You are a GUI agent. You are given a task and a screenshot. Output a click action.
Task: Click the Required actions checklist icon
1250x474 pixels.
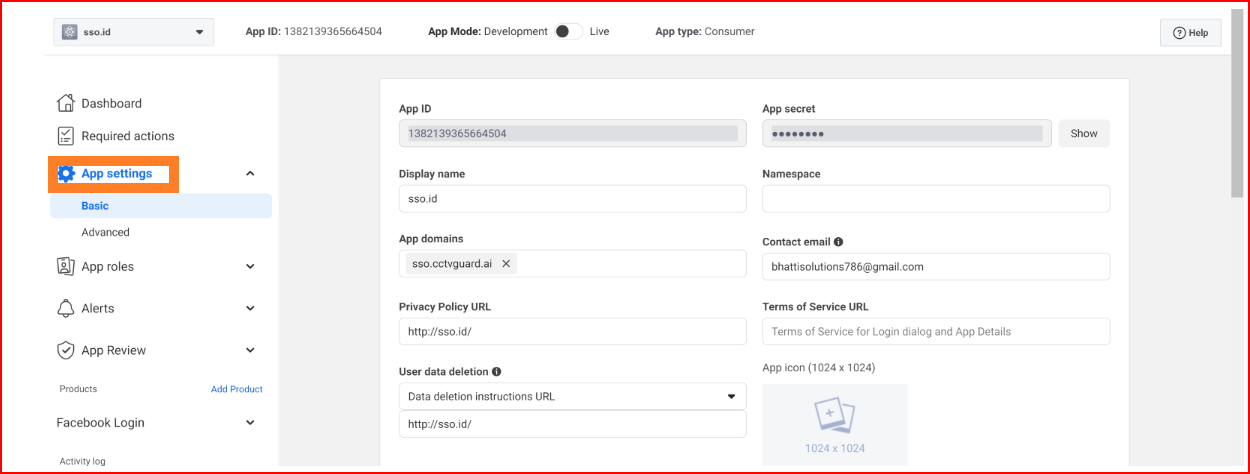click(66, 136)
